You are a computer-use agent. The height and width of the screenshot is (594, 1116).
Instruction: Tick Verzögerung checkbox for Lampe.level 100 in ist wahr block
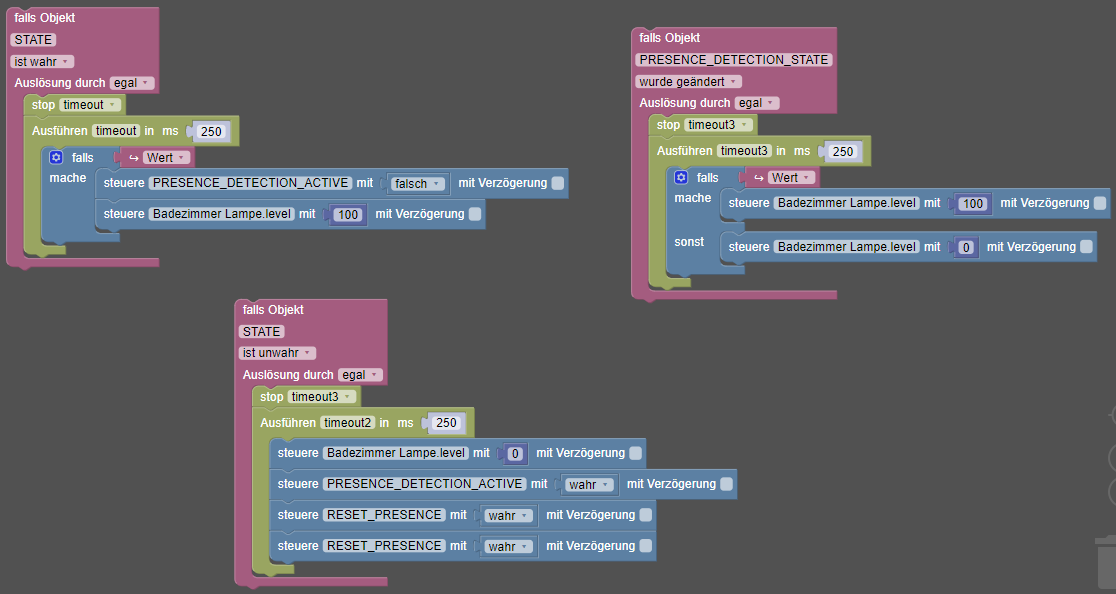475,214
